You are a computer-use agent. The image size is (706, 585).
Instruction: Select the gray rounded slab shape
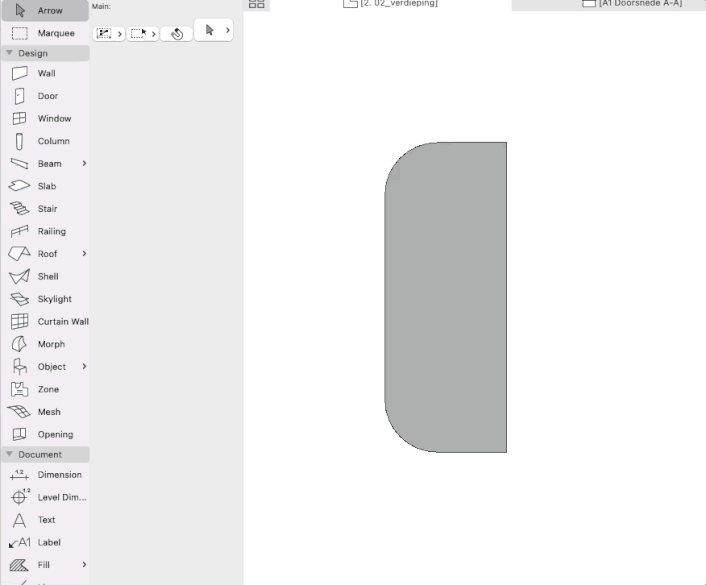click(x=446, y=297)
